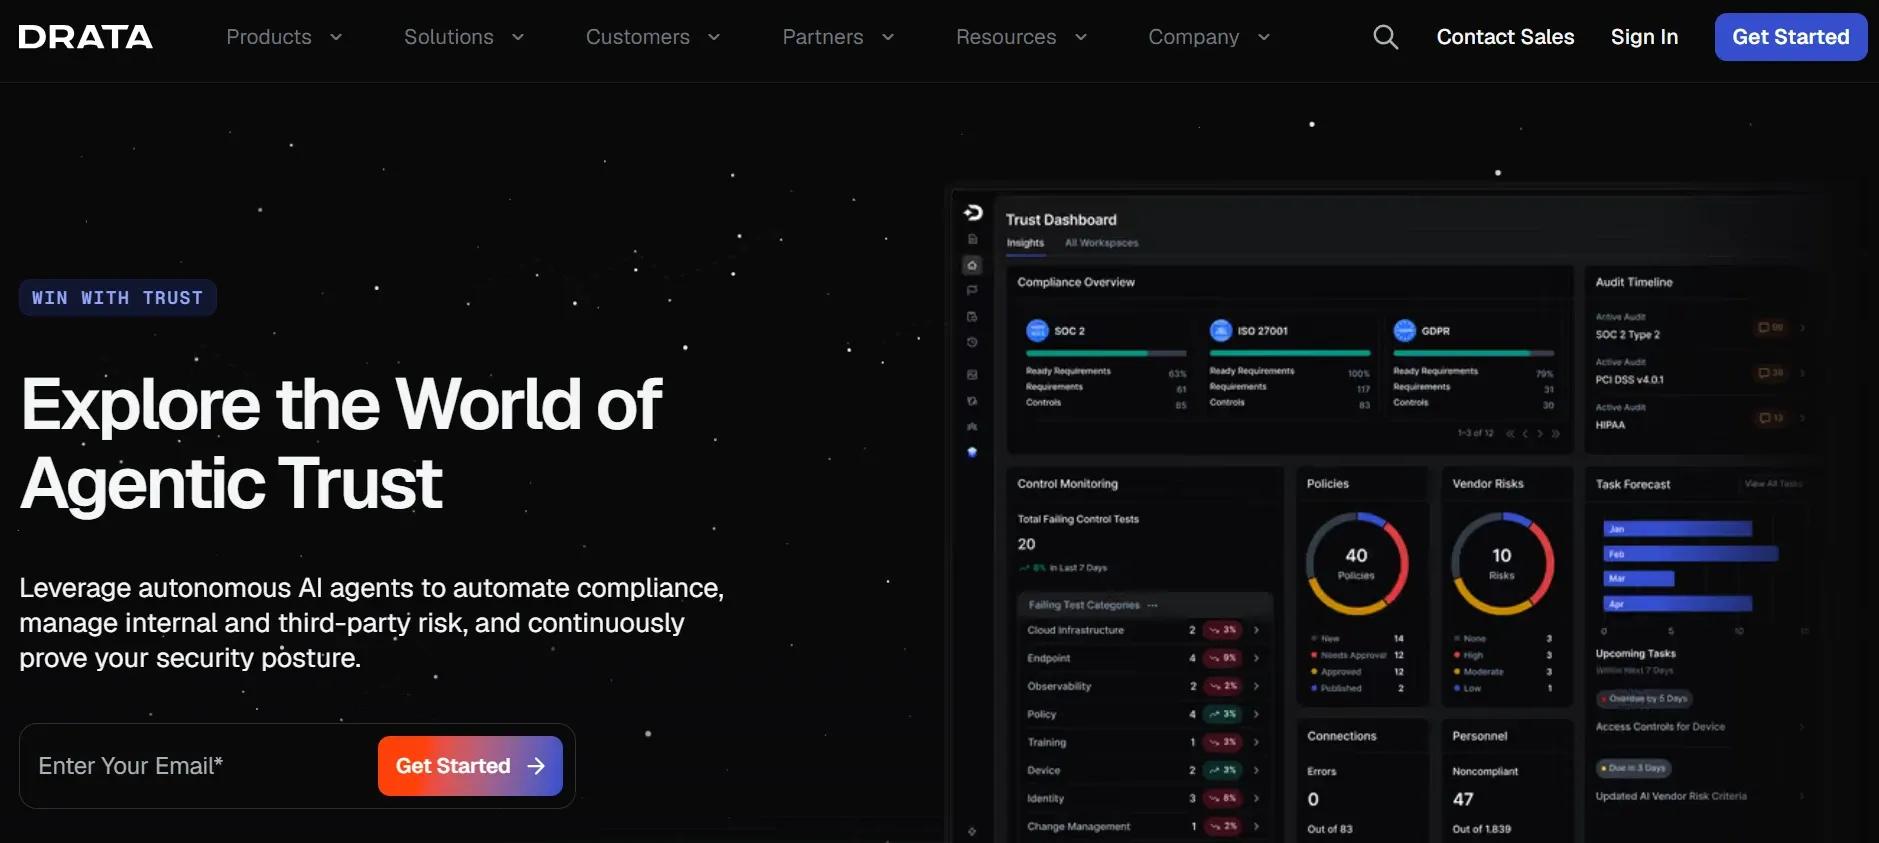Click the orange Get Started arrow button
Image resolution: width=1879 pixels, height=843 pixels.
(x=470, y=766)
